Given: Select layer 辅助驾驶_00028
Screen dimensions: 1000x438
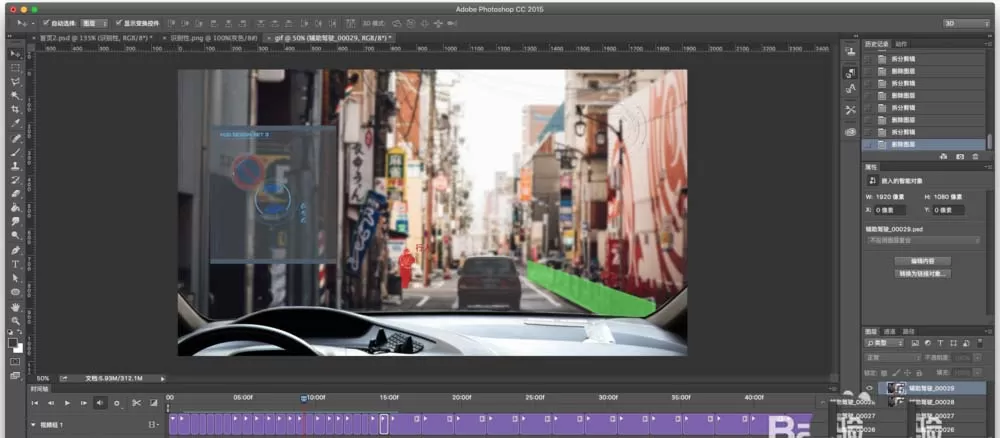Looking at the screenshot, I should click(x=930, y=402).
